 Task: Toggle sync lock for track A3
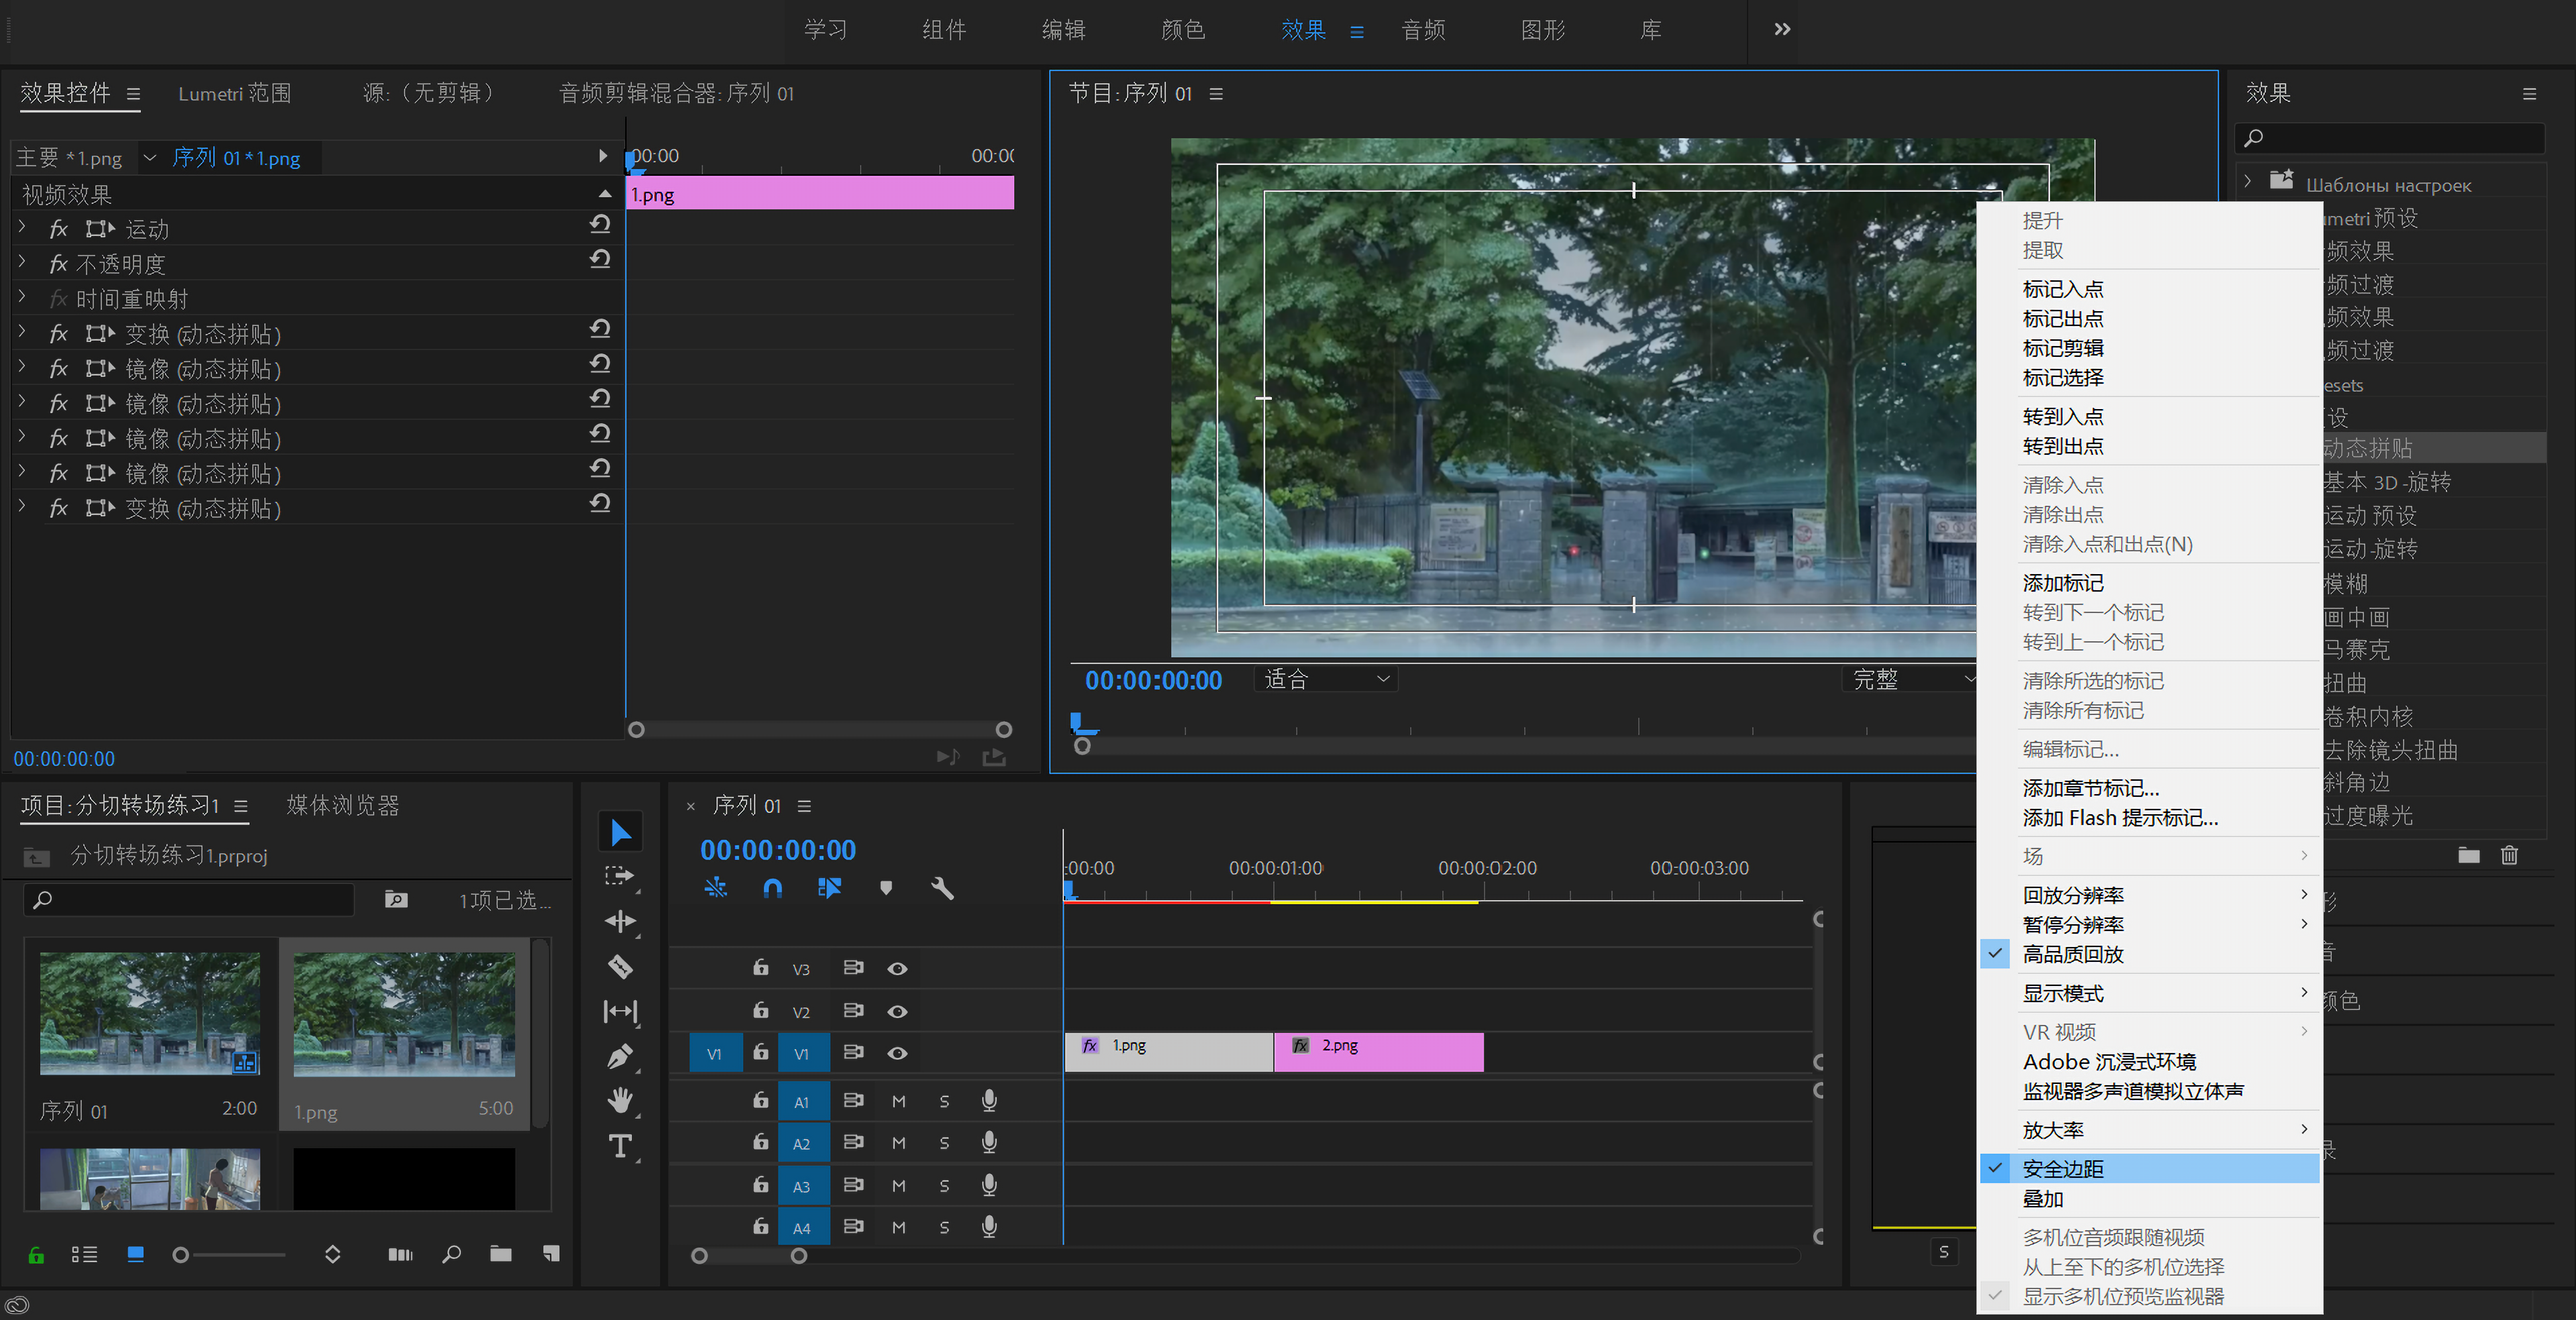pyautogui.click(x=853, y=1185)
